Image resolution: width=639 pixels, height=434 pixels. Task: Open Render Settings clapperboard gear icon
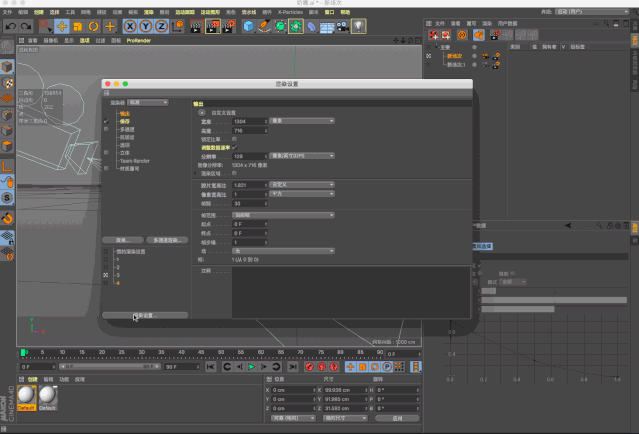(229, 27)
